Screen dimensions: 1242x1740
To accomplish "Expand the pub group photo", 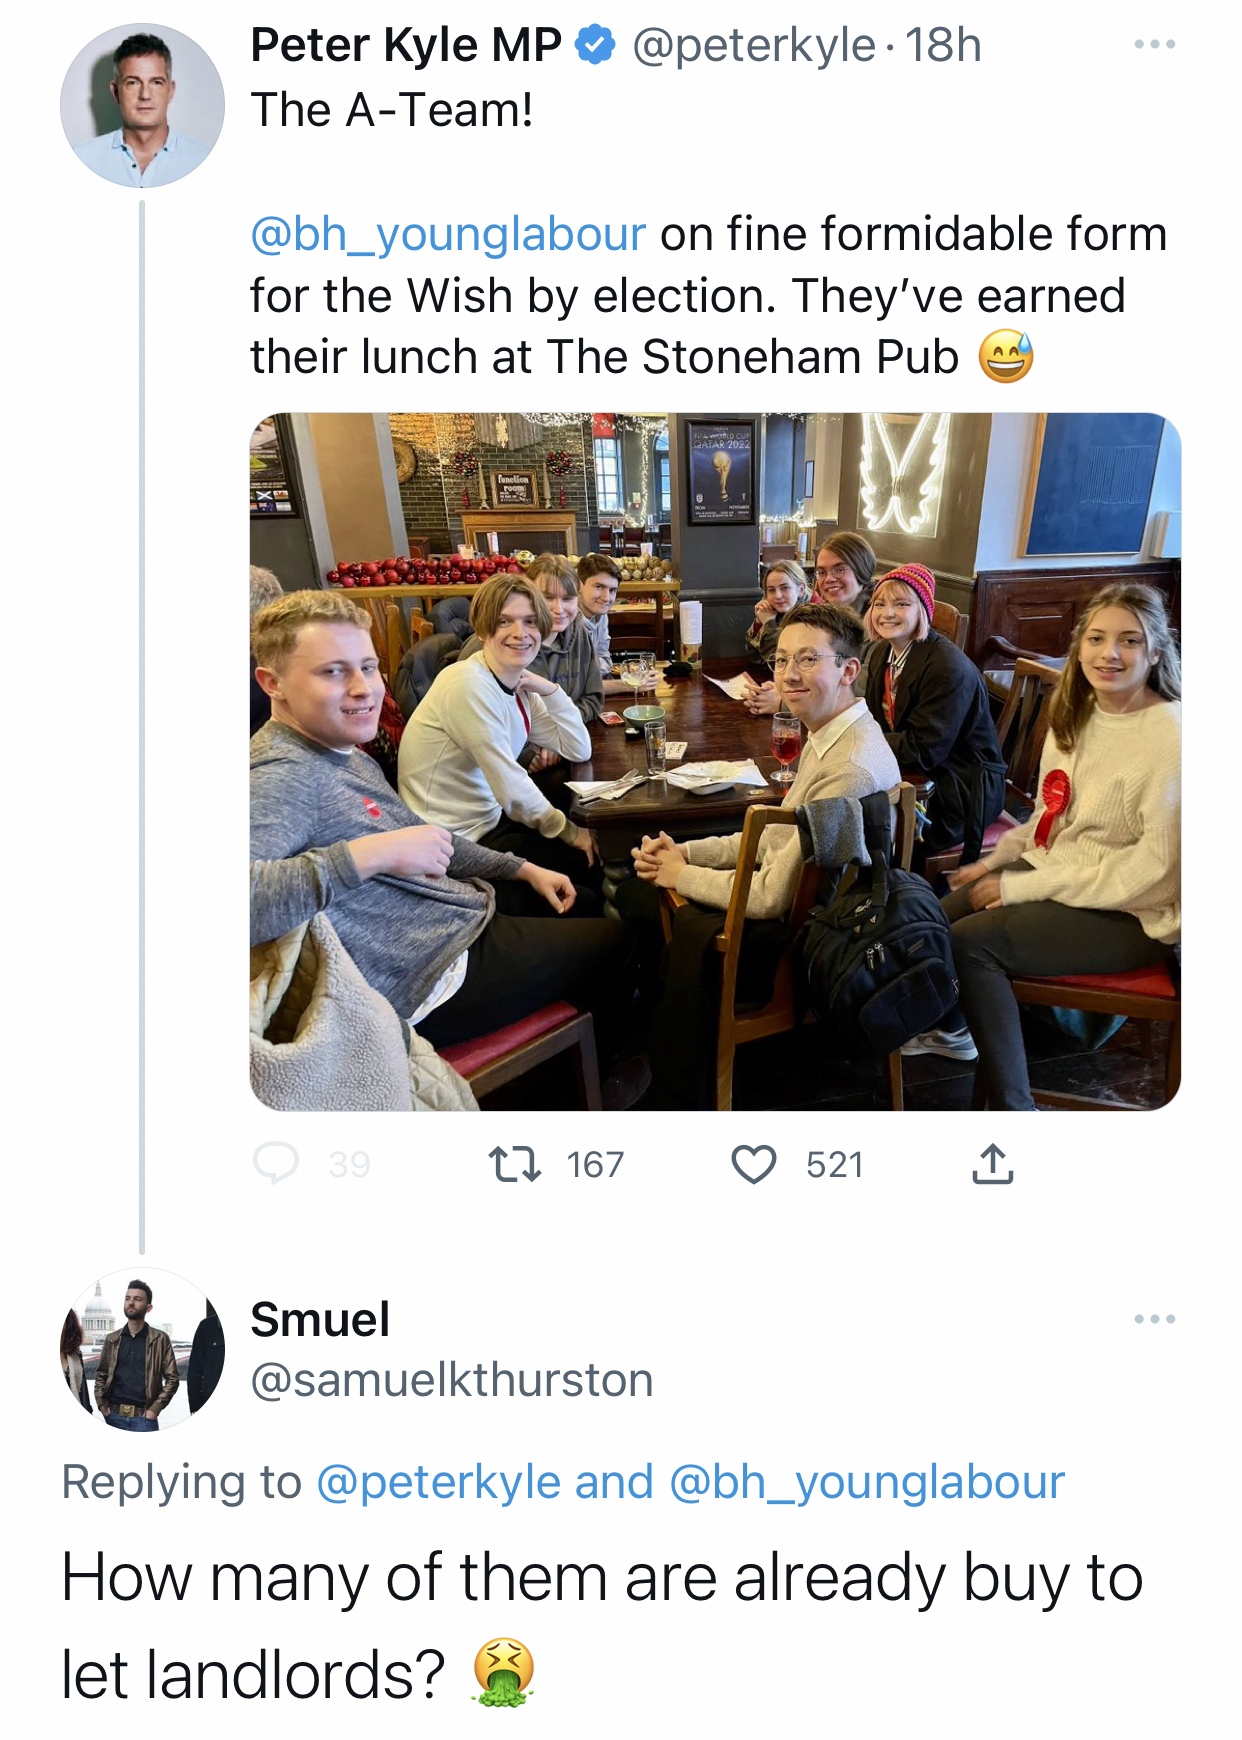I will 715,761.
